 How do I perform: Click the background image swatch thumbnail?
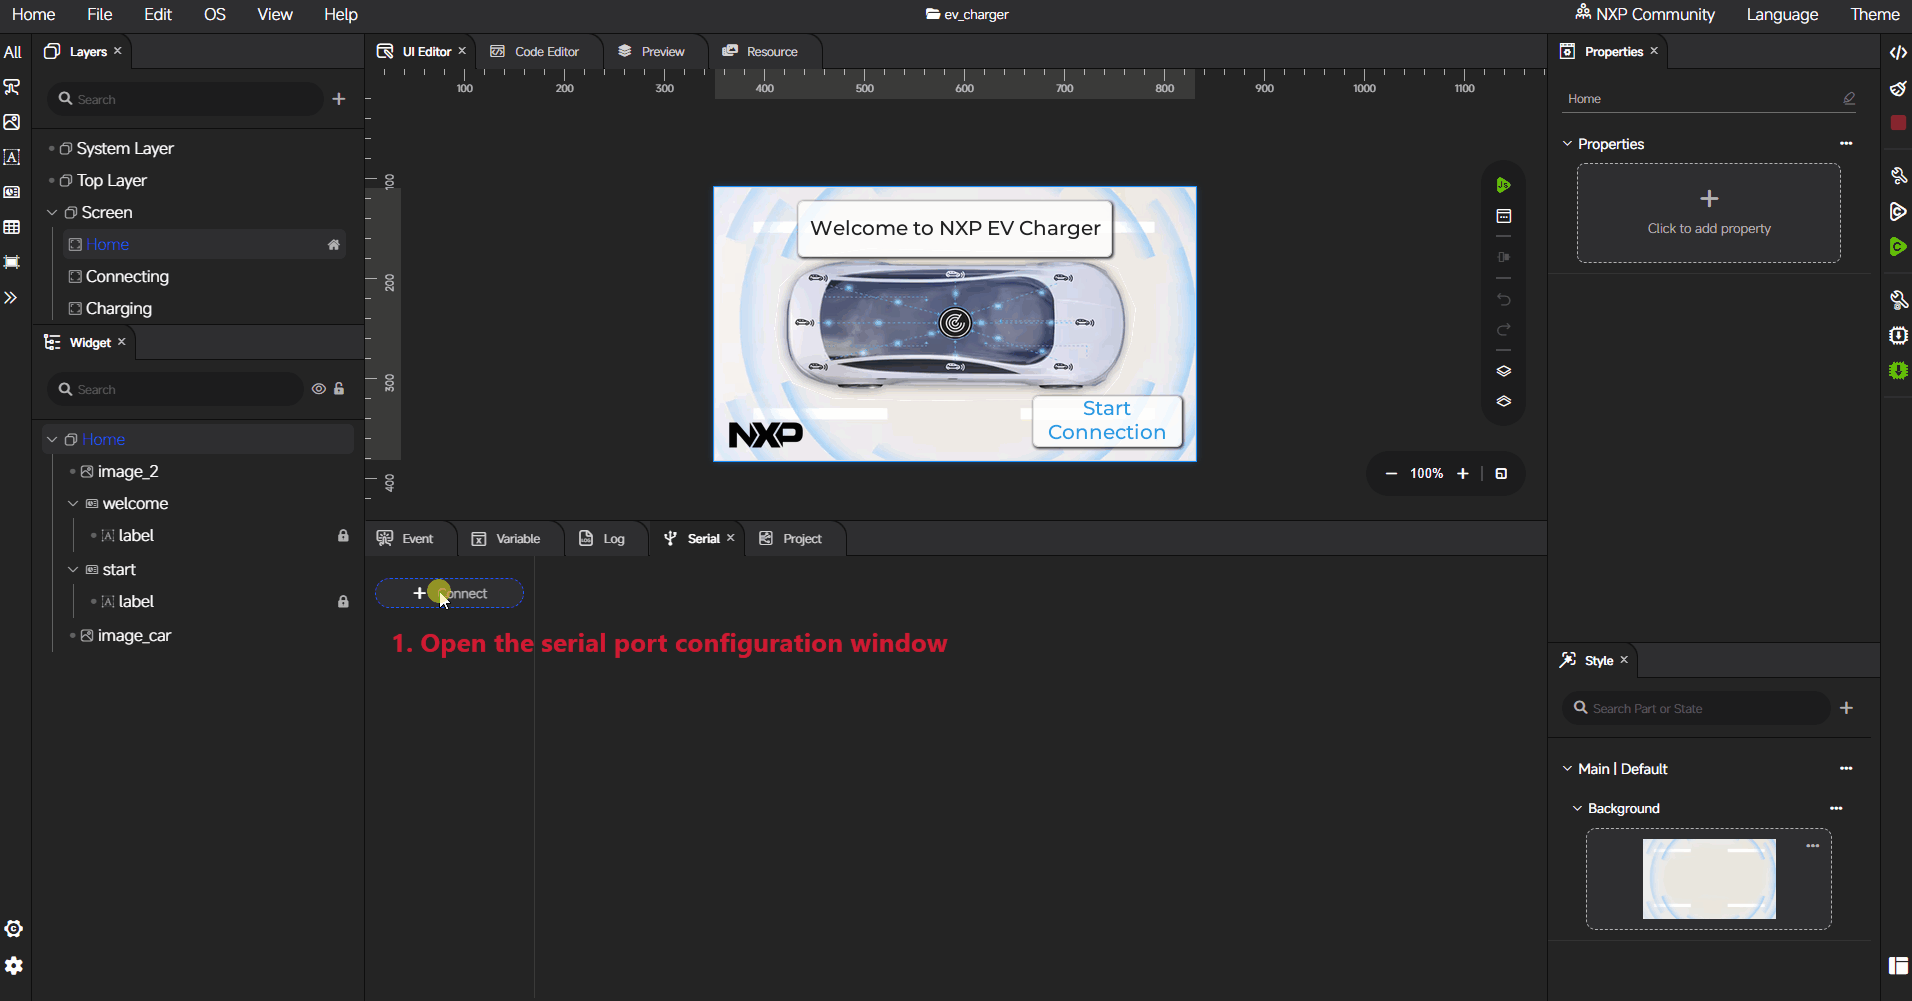pos(1709,879)
